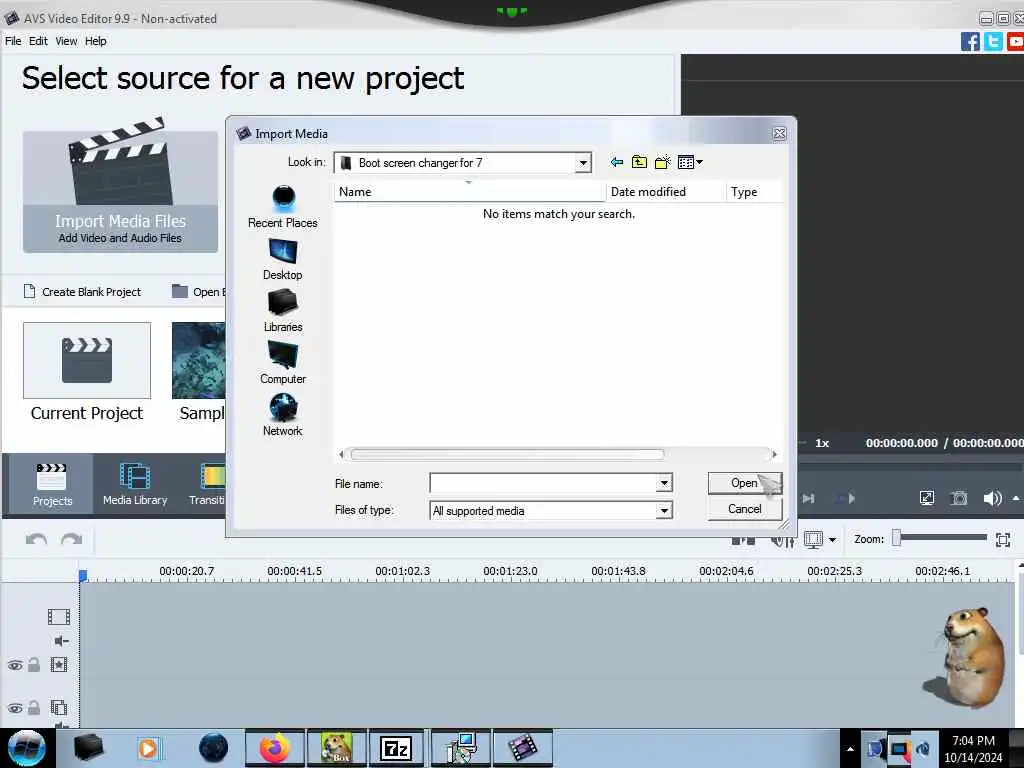Image resolution: width=1024 pixels, height=768 pixels.
Task: Open Firefox from the taskbar
Action: coord(275,748)
